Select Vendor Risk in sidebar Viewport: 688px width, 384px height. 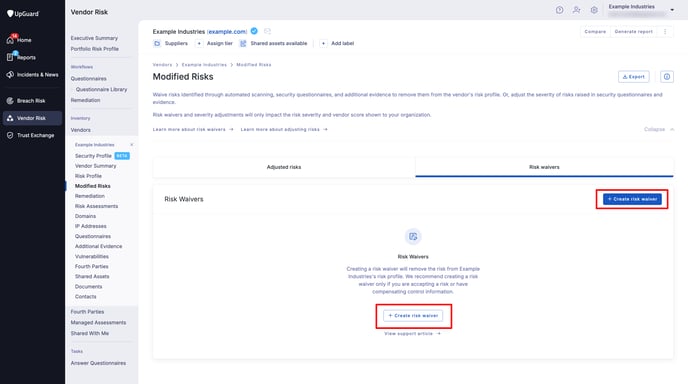click(x=32, y=118)
